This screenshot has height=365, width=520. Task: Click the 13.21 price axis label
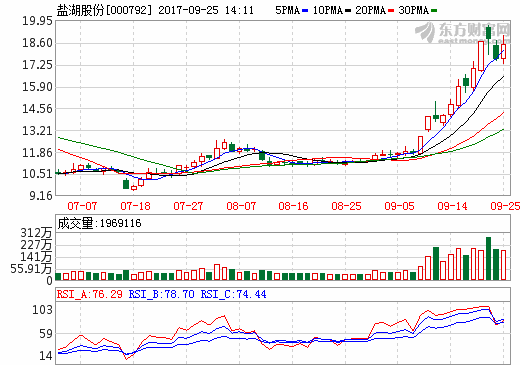(37, 130)
